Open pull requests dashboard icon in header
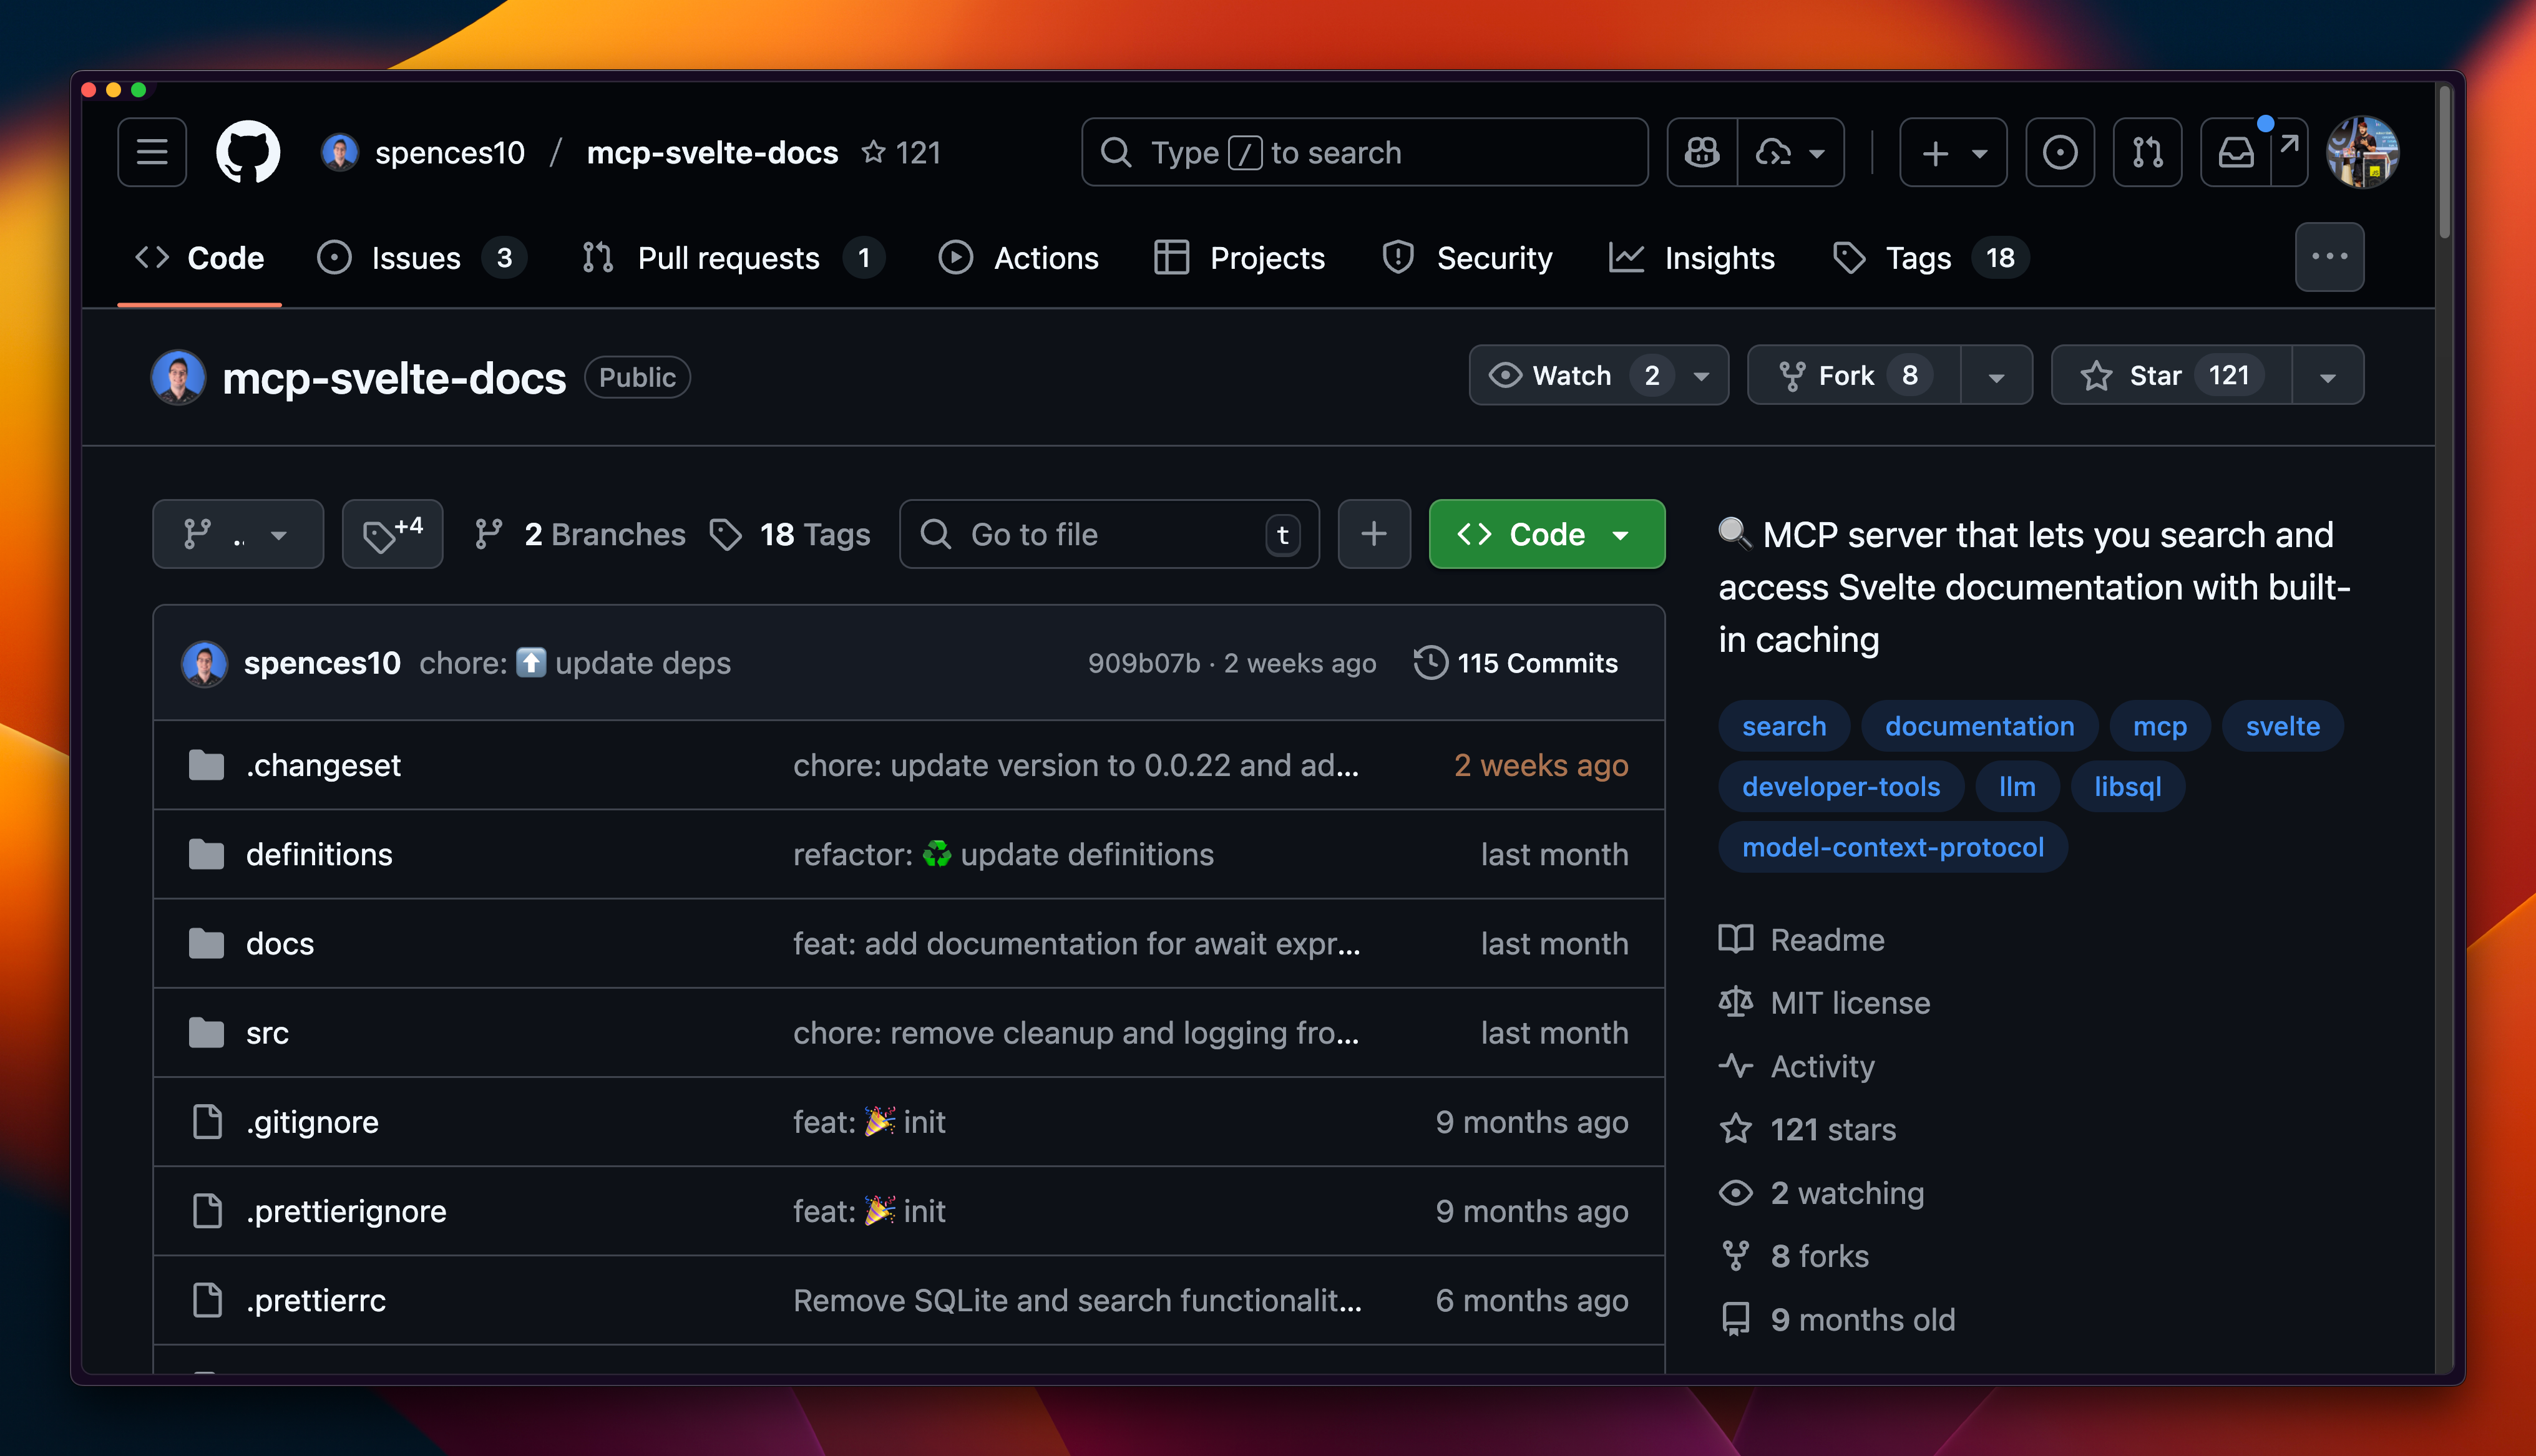2536x1456 pixels. [2147, 152]
